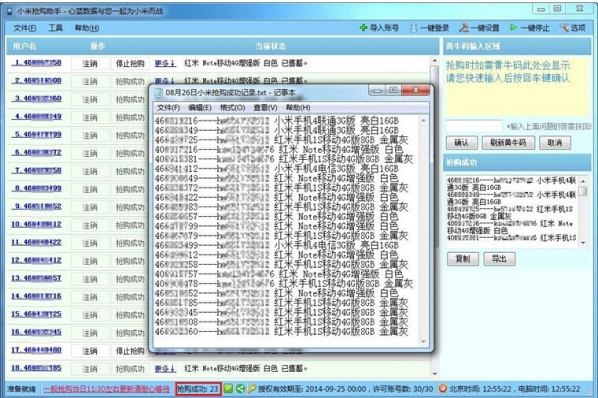
Task: Click 抢购成功 button in row 10
Action: click(130, 225)
